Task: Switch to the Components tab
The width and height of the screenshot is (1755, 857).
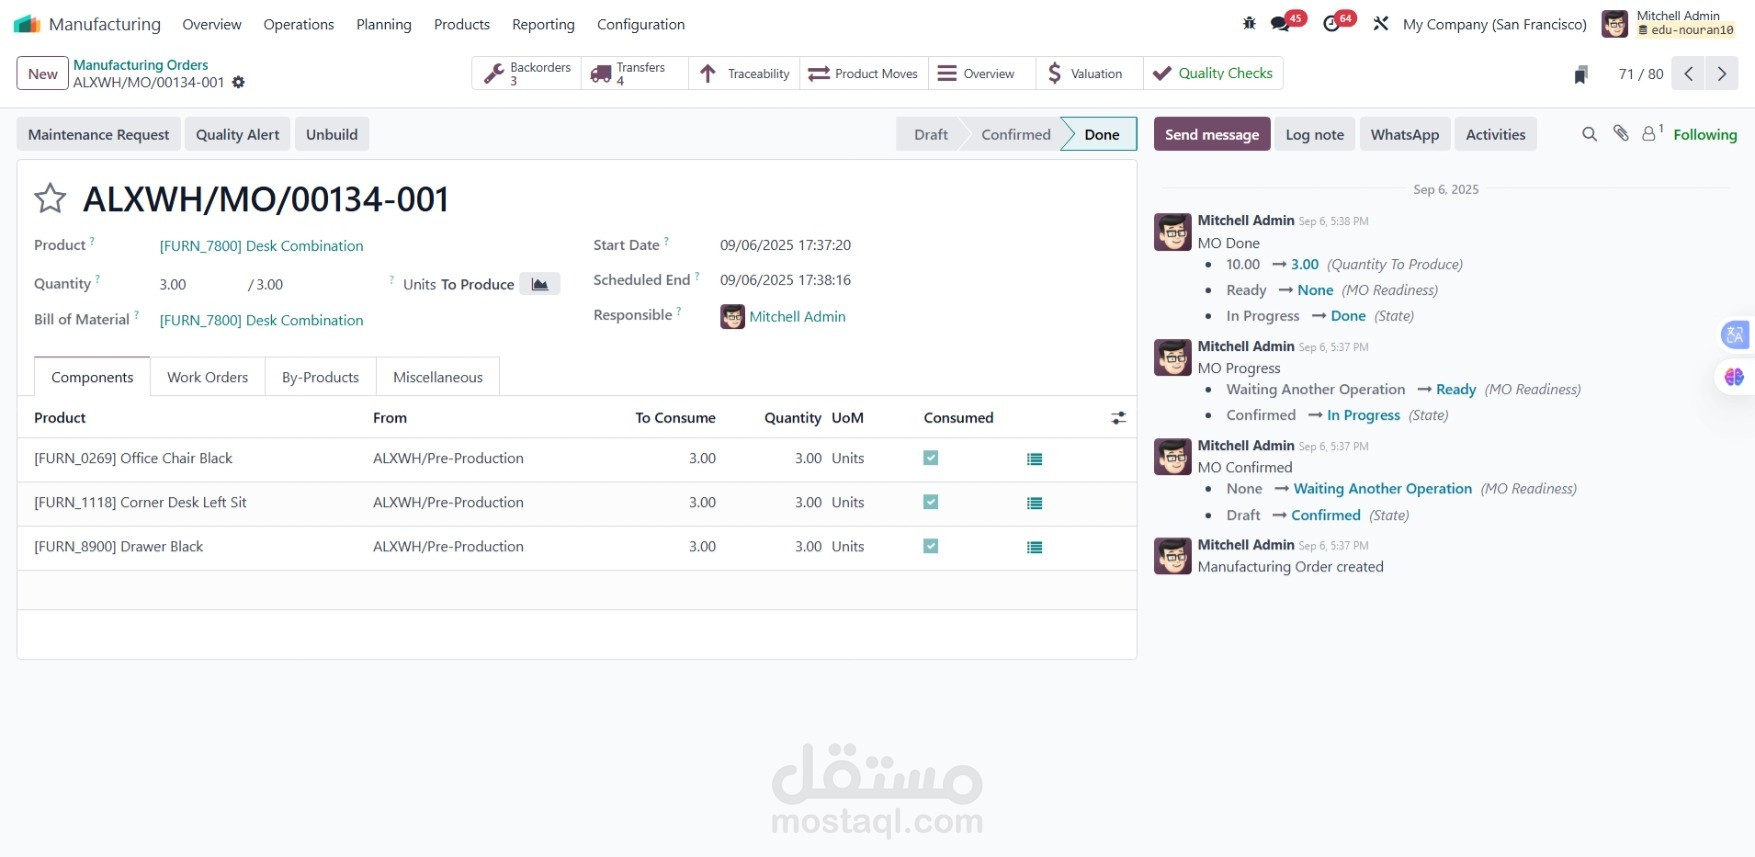Action: [92, 377]
